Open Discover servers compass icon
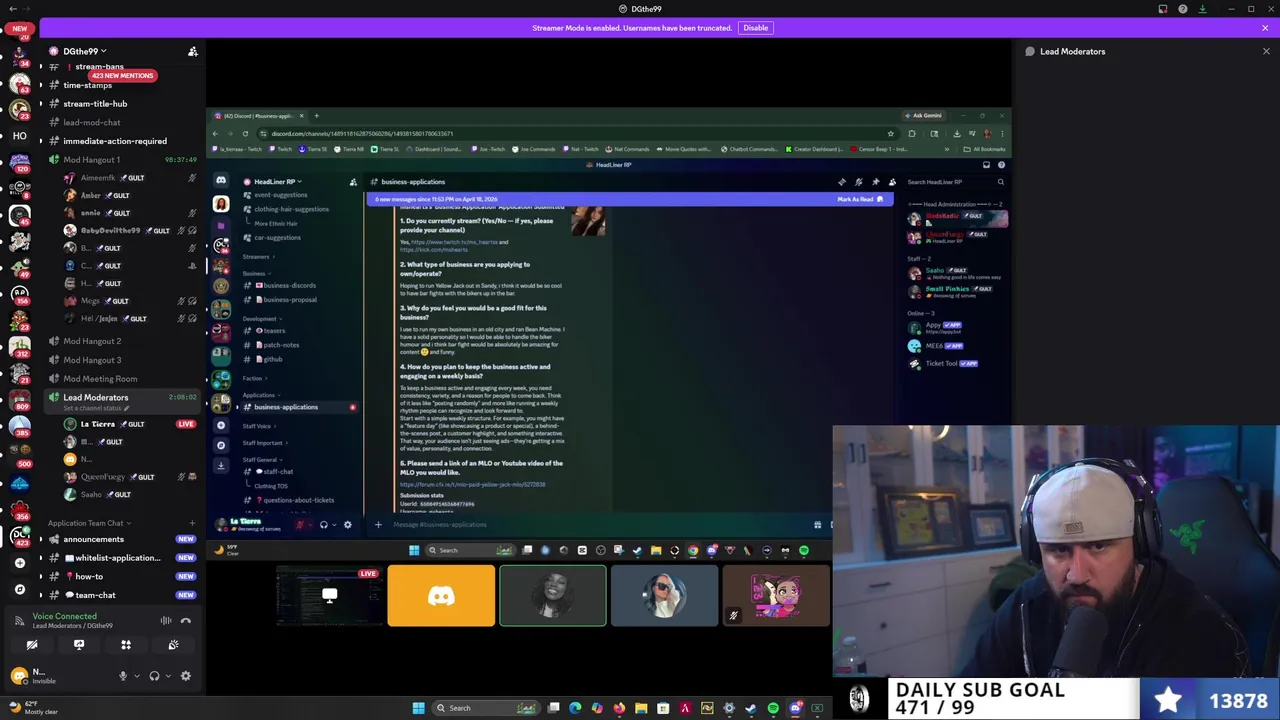Viewport: 1280px width, 720px height. tap(19, 590)
